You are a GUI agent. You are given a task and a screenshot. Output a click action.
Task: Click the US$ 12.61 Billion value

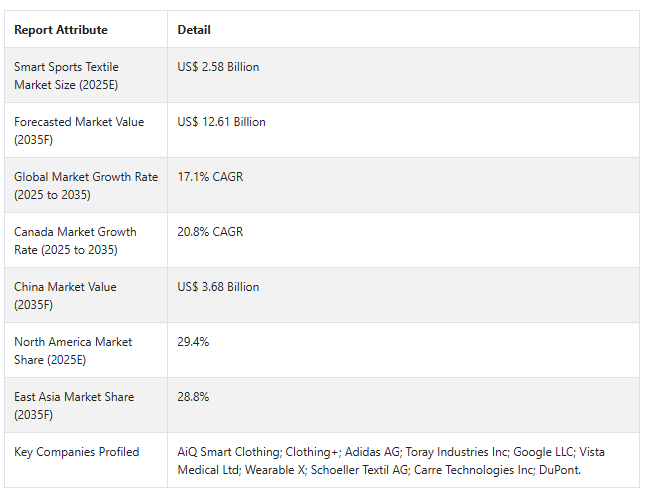[x=222, y=122]
